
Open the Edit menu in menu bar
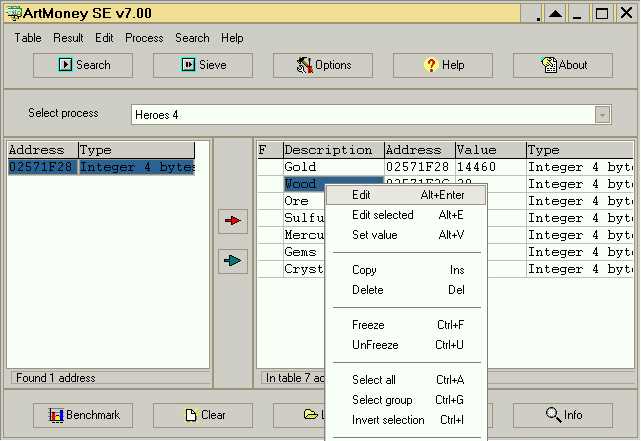[104, 38]
